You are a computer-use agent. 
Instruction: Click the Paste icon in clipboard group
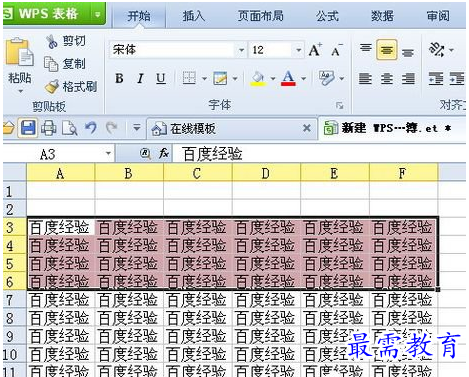click(19, 52)
